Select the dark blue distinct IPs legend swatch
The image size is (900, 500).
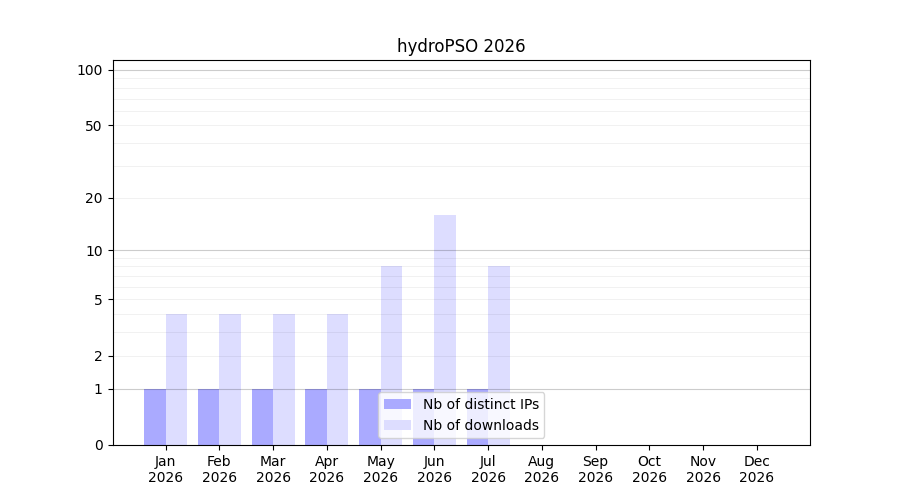click(x=397, y=404)
